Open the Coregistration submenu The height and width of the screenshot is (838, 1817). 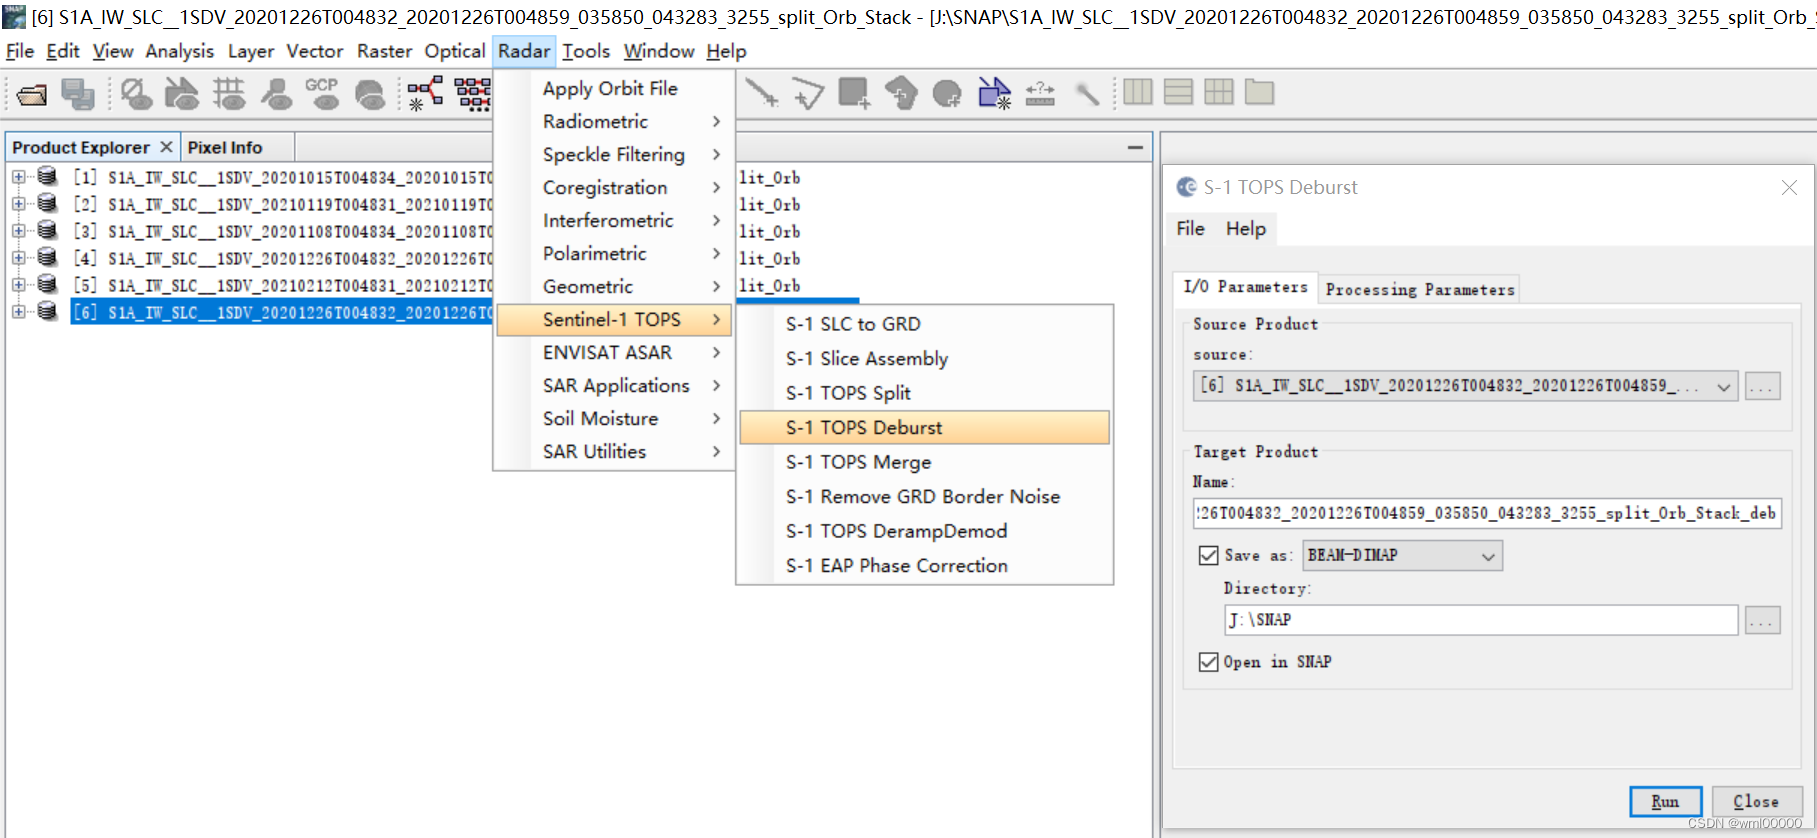coord(615,187)
